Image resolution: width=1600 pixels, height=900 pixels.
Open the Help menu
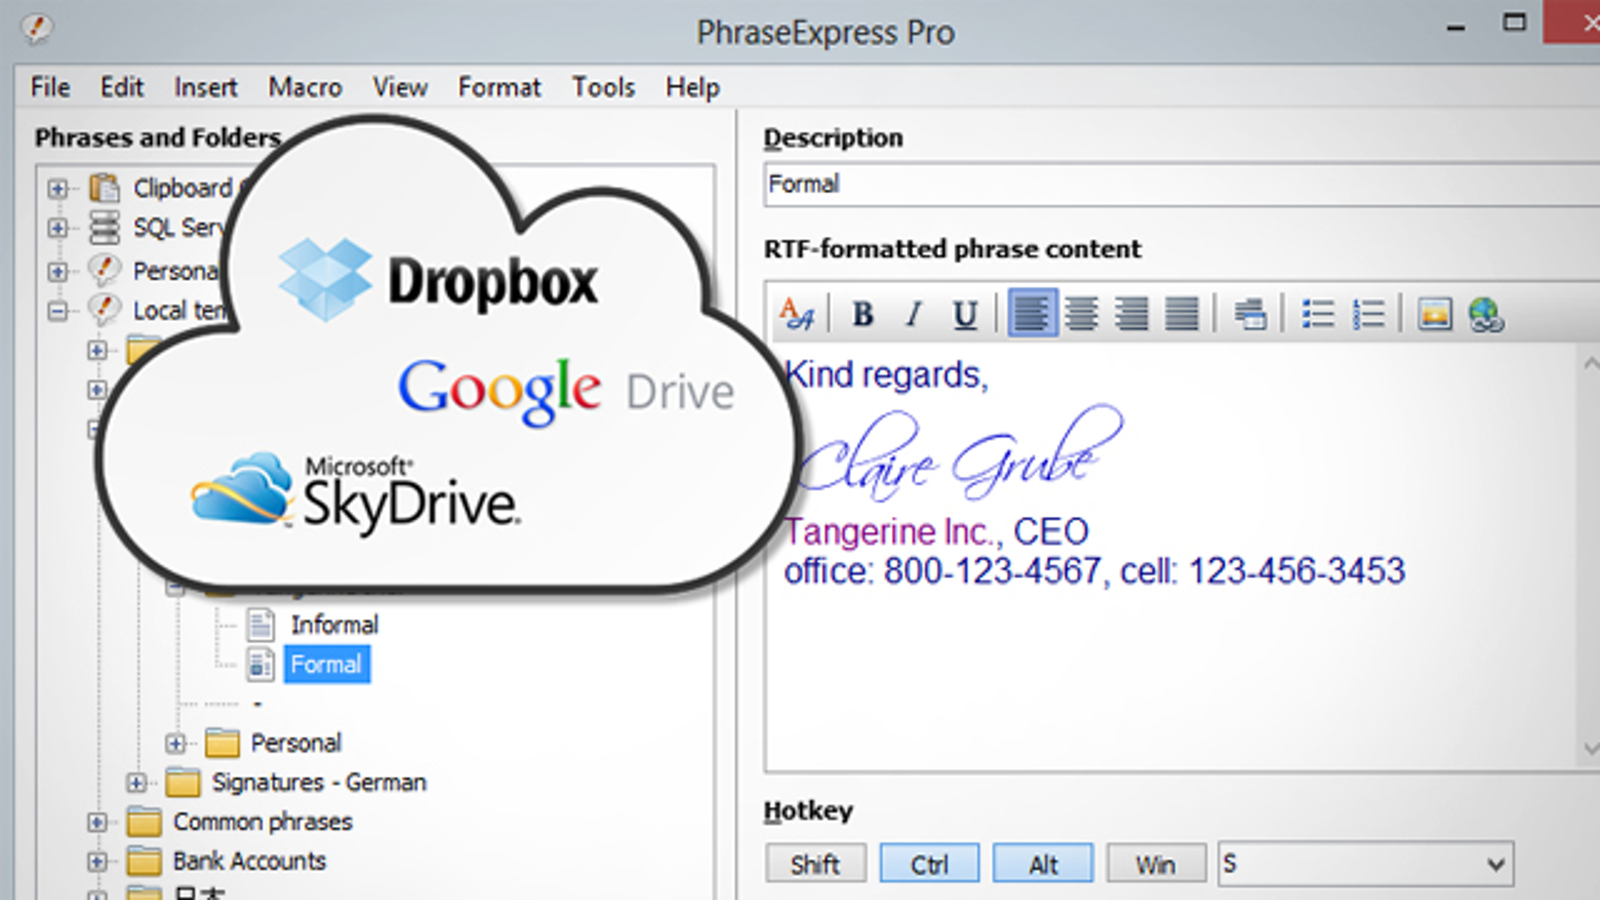point(693,87)
